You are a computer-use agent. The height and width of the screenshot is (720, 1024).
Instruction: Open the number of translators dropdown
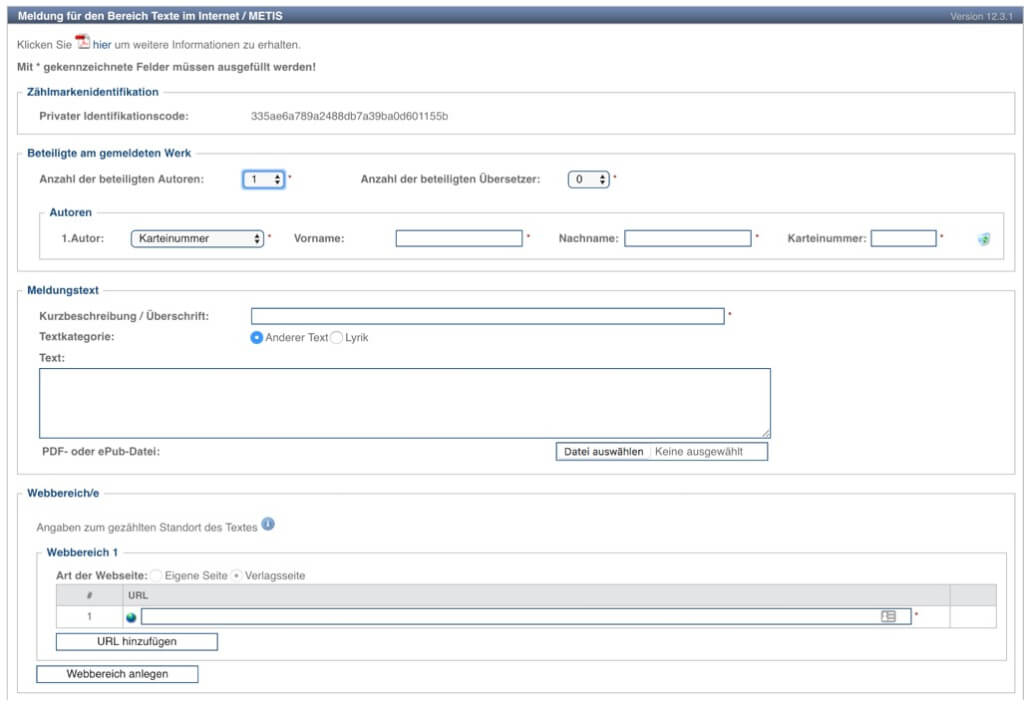pyautogui.click(x=589, y=179)
